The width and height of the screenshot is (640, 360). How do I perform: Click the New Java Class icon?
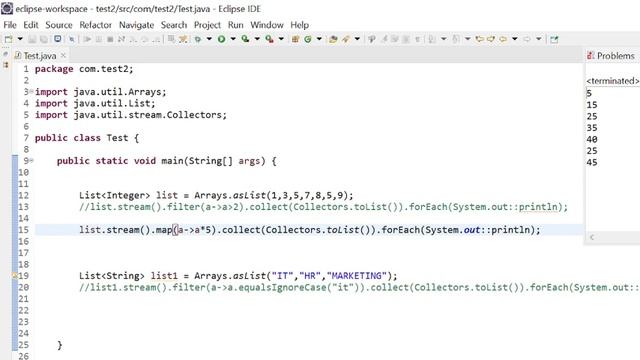pos(308,39)
